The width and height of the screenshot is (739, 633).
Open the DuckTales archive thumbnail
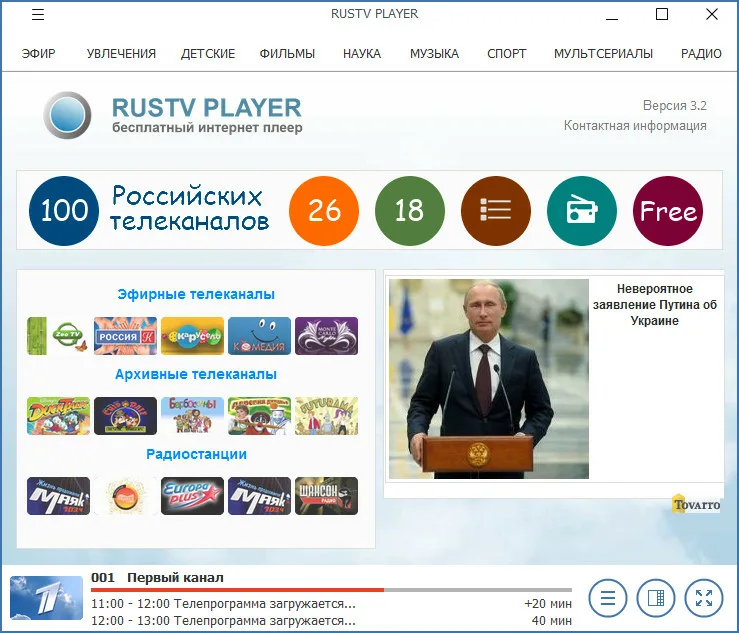pyautogui.click(x=58, y=416)
